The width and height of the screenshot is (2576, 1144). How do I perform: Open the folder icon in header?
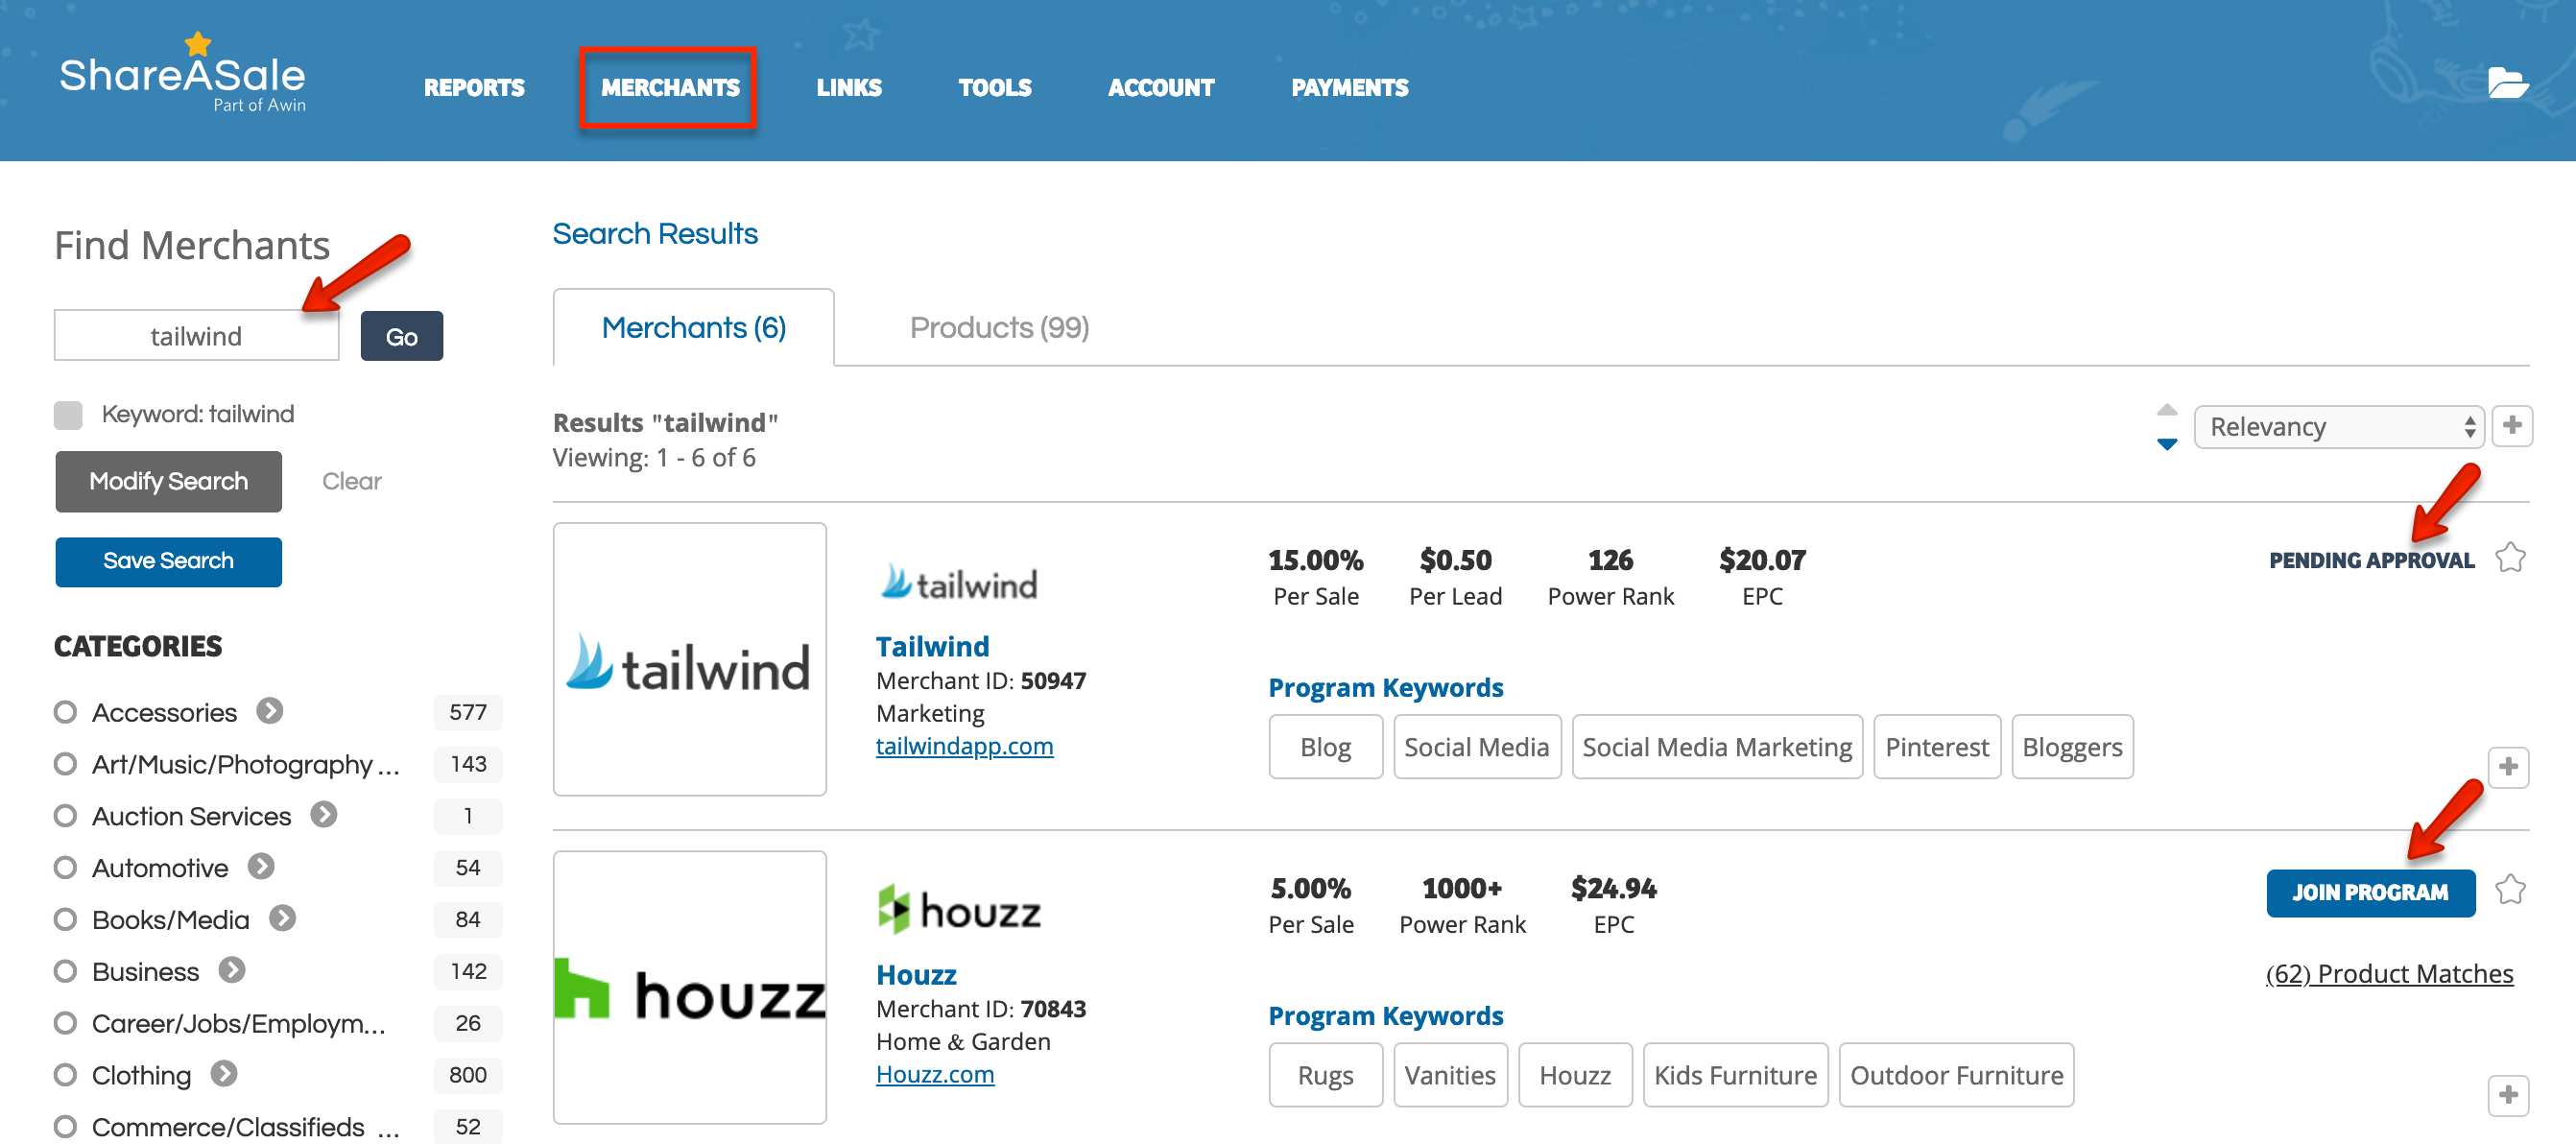coord(2507,82)
